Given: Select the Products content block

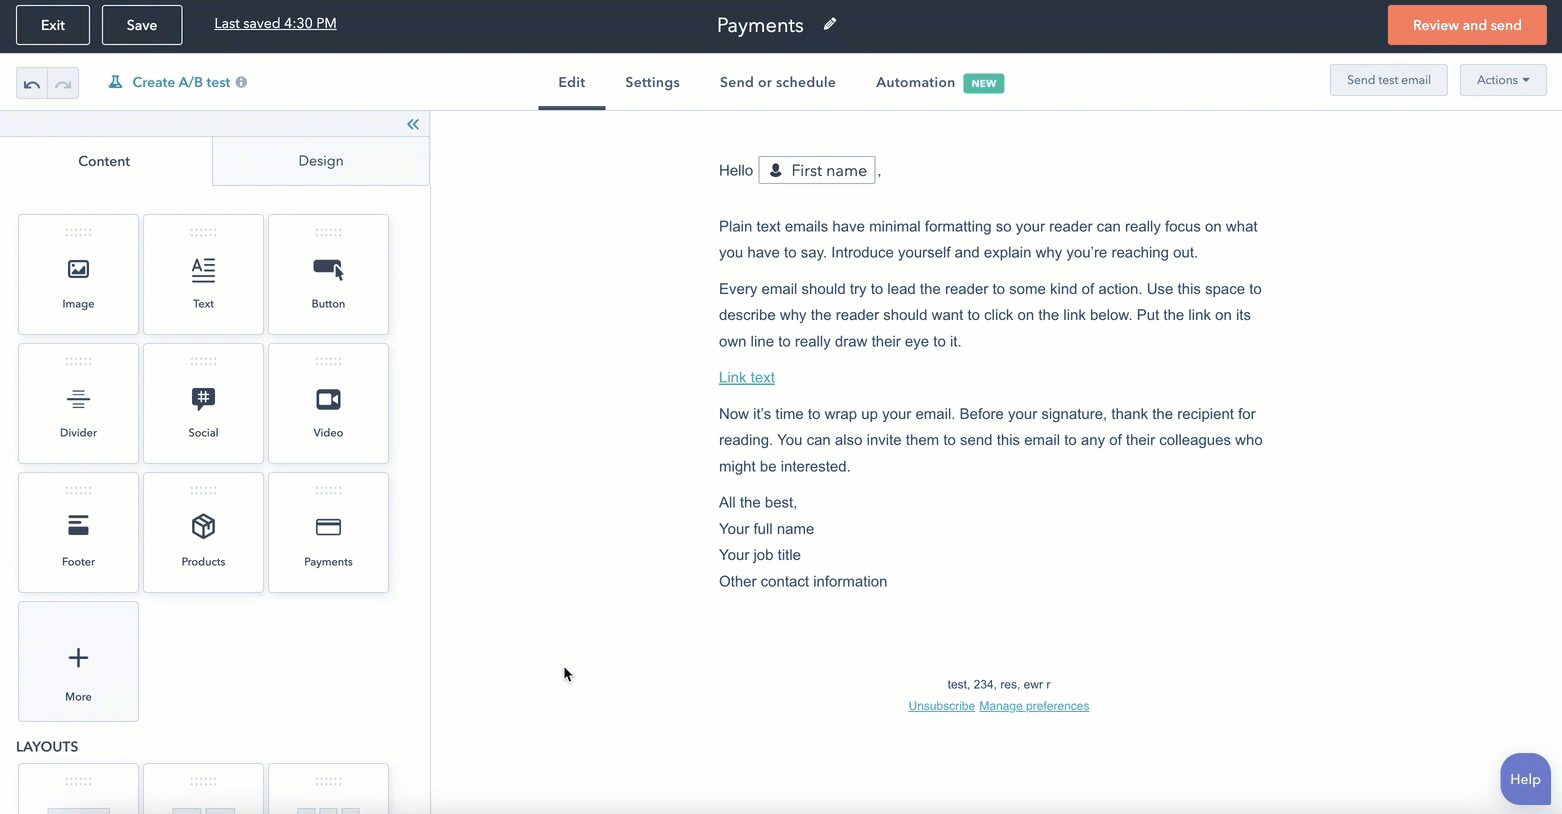Looking at the screenshot, I should tap(203, 533).
